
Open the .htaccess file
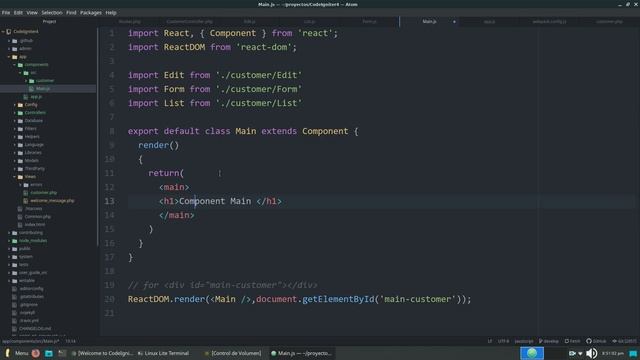pyautogui.click(x=33, y=209)
